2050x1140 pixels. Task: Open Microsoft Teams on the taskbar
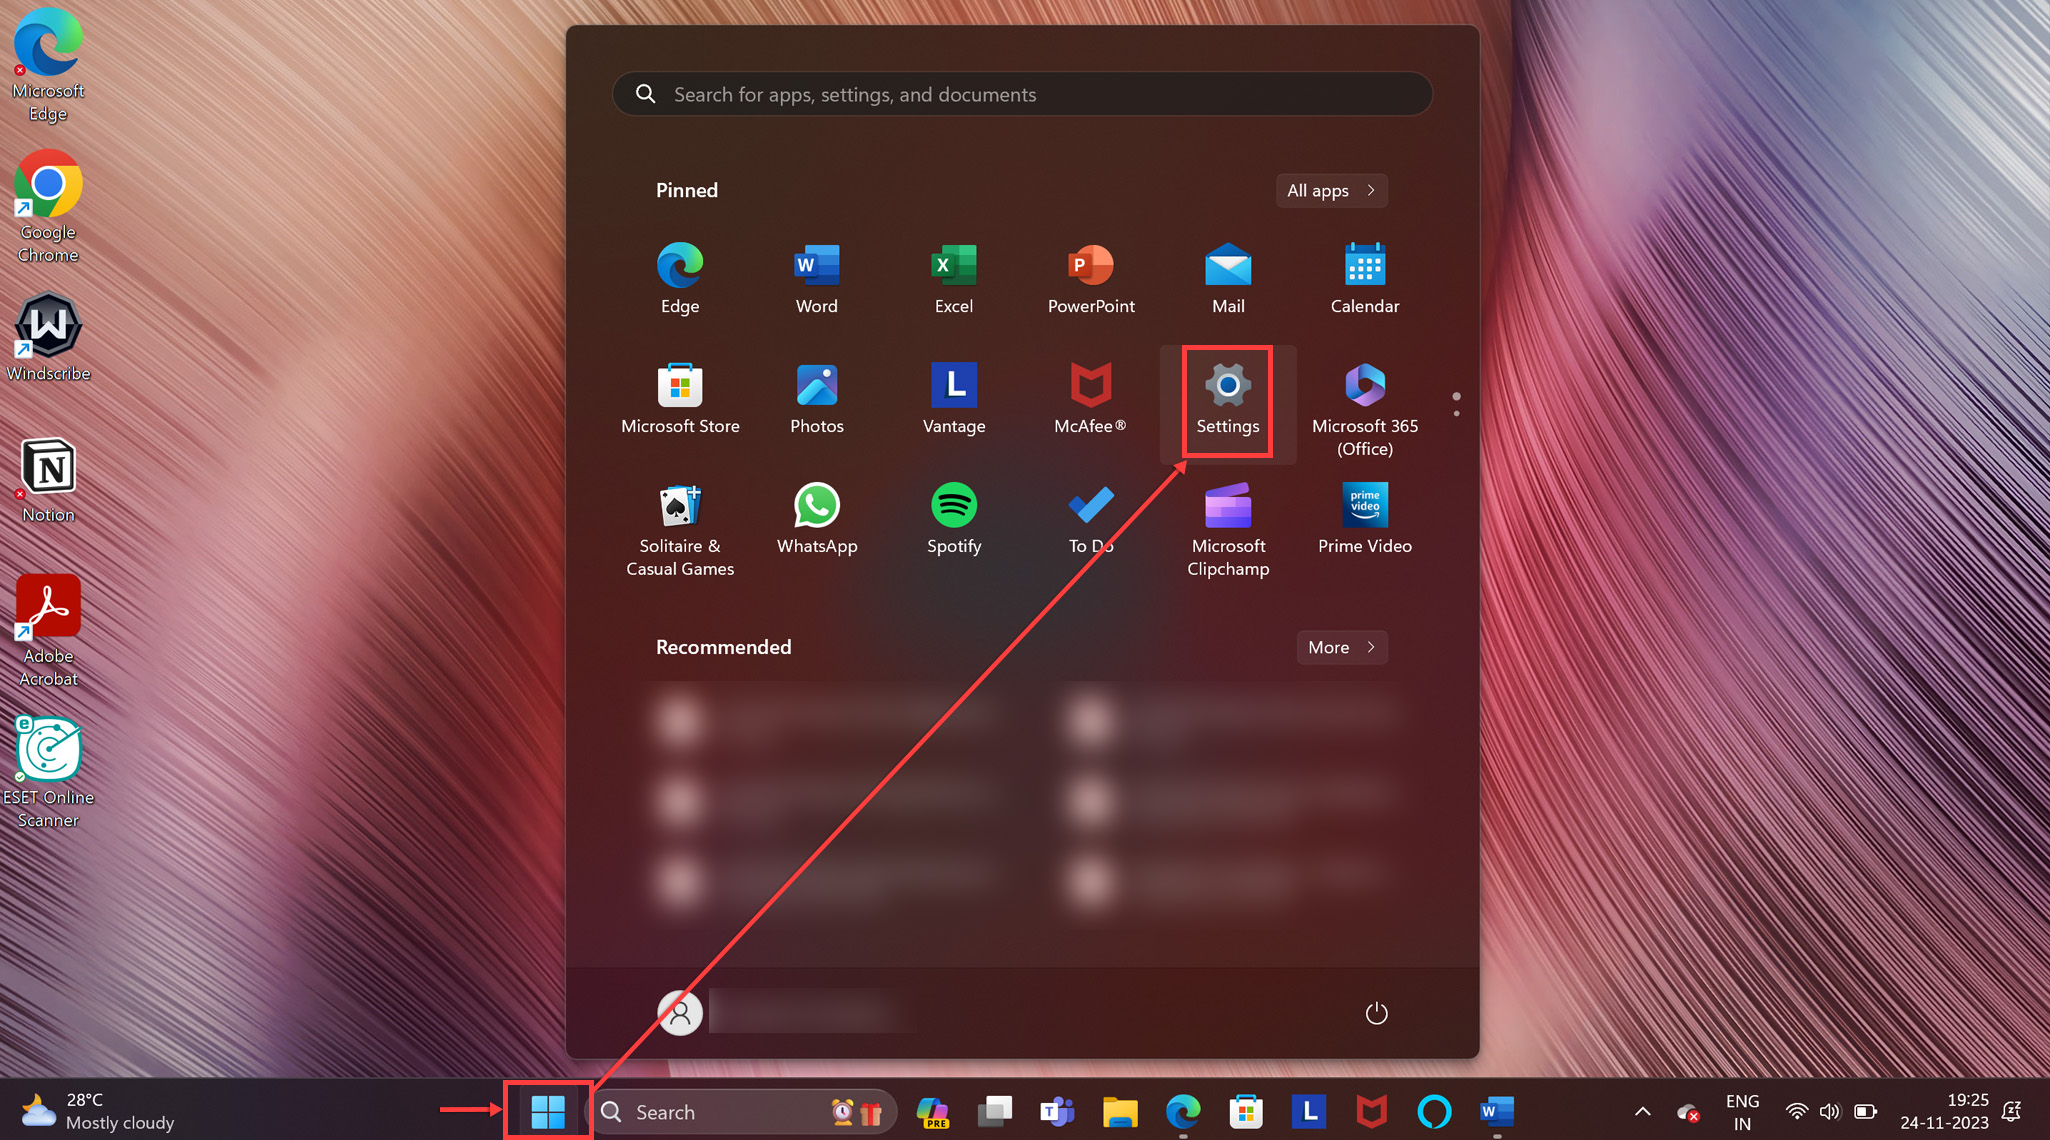pyautogui.click(x=1057, y=1111)
